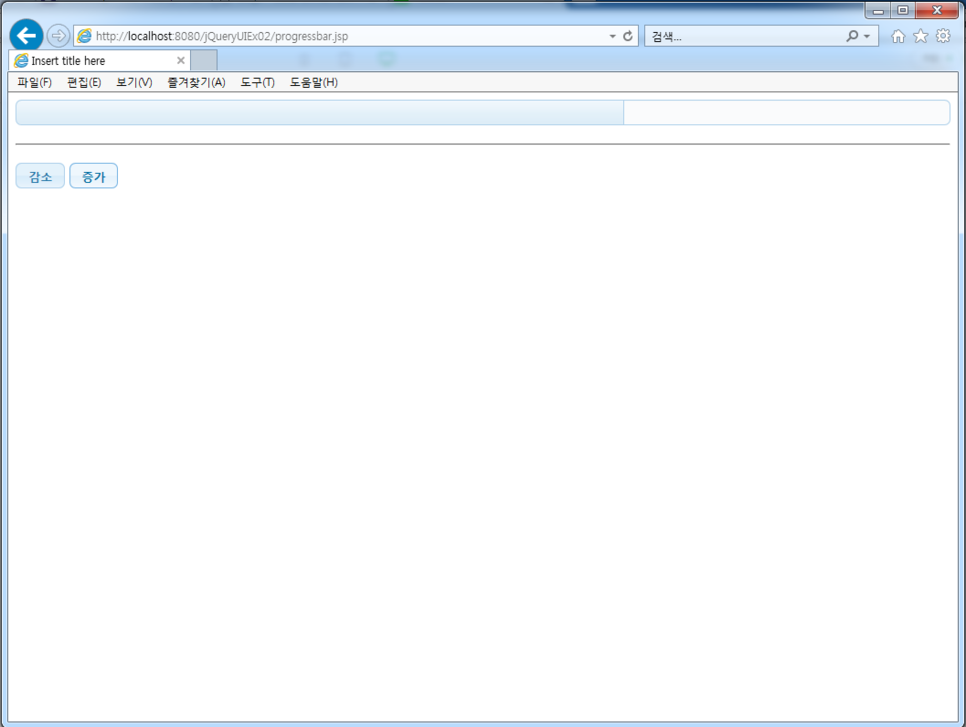Click the 증가 button
The height and width of the screenshot is (727, 966).
point(94,176)
